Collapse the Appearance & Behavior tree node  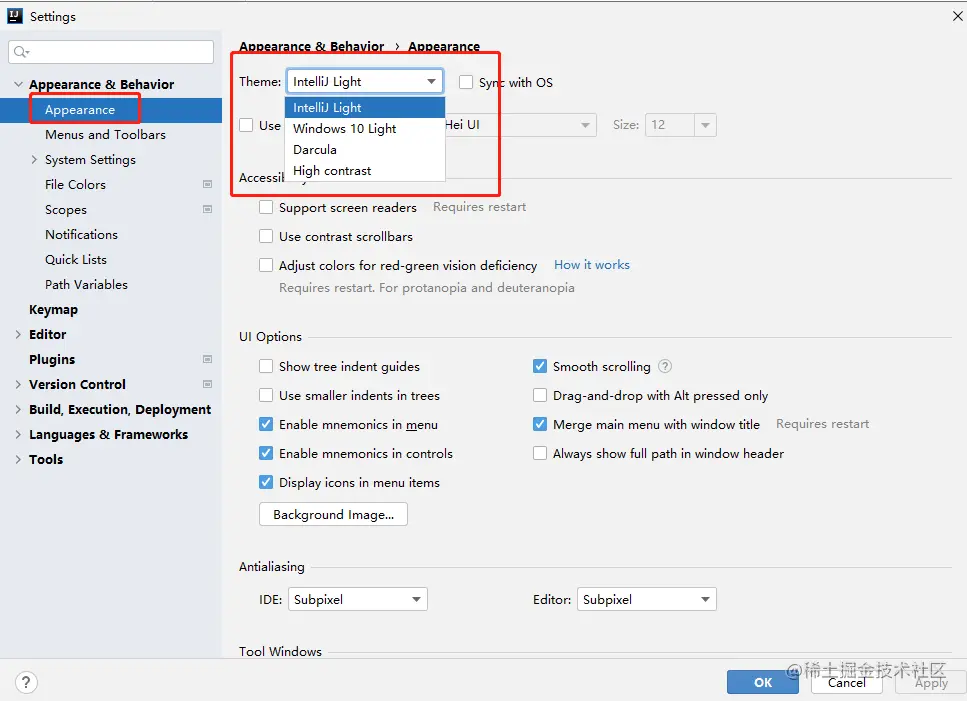[19, 84]
